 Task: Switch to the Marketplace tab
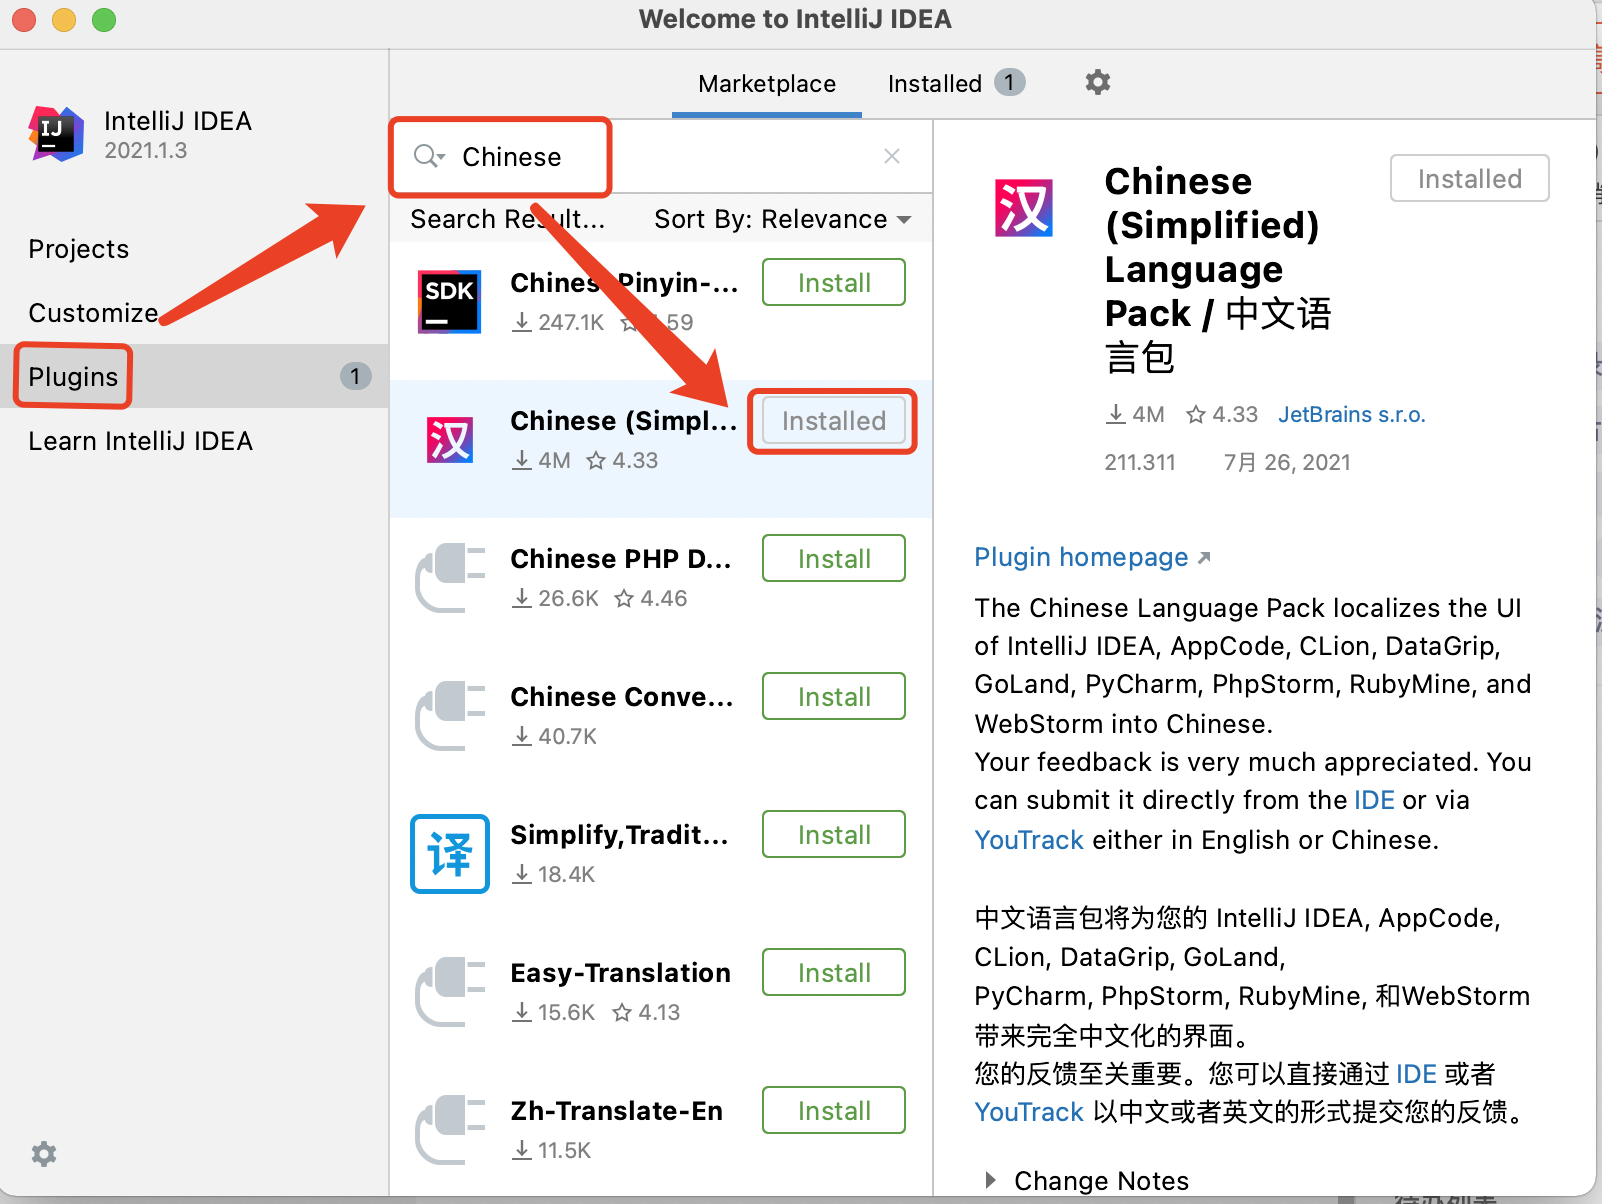767,84
